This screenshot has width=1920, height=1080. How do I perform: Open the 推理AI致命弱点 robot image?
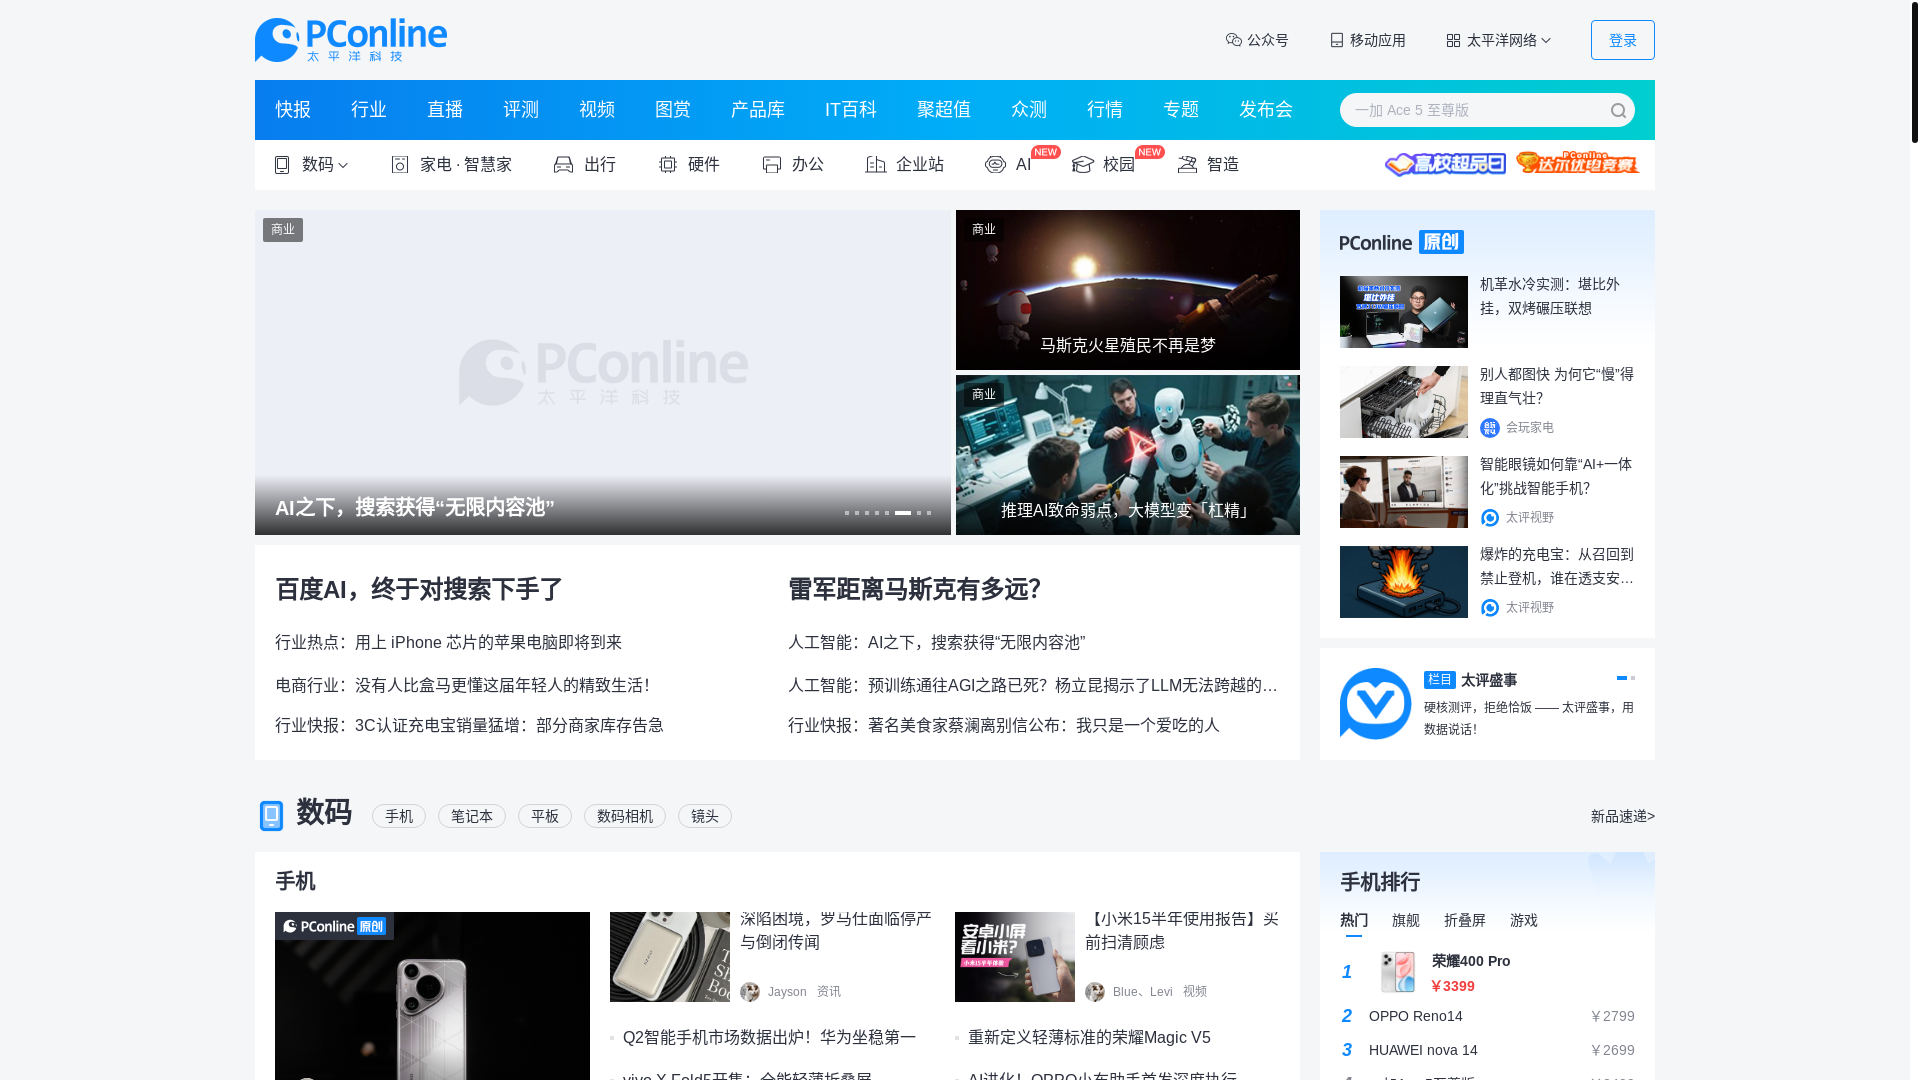pos(1127,455)
